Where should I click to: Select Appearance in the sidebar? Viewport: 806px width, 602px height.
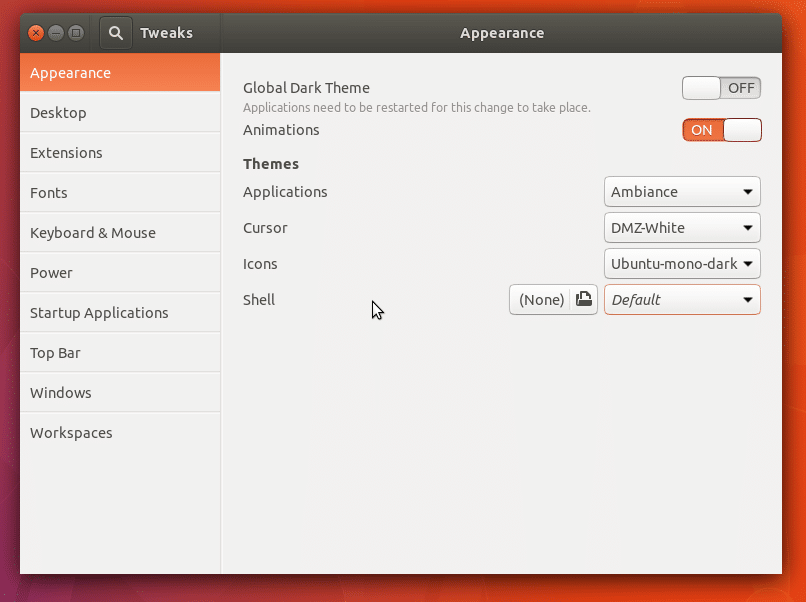[120, 72]
